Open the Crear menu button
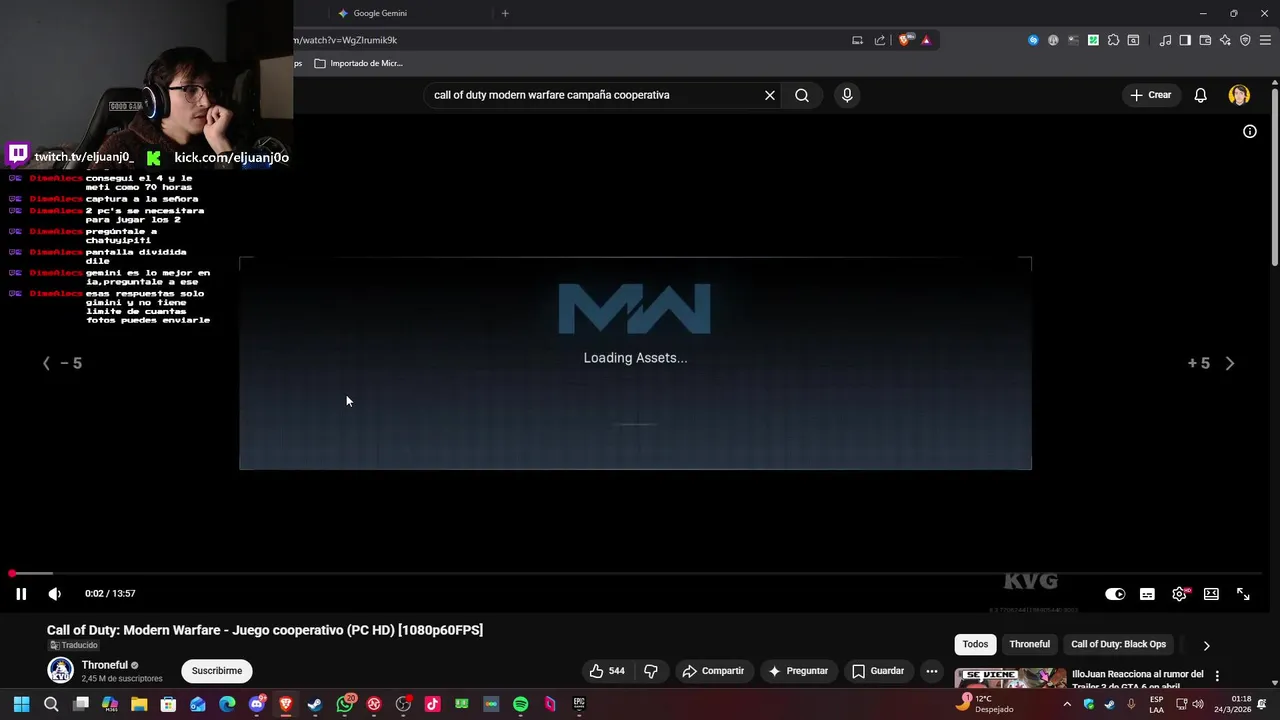The width and height of the screenshot is (1280, 720). 1151,95
